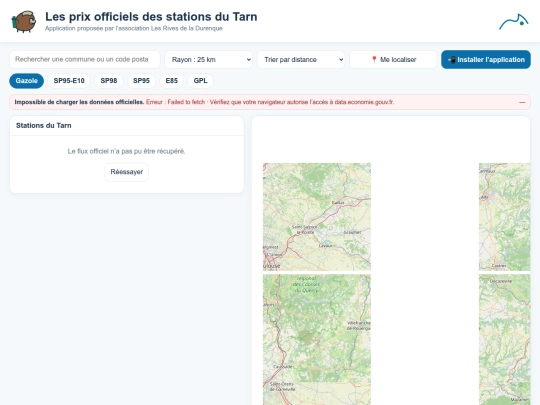The image size is (540, 405).
Task: Click the Me localiser button
Action: tap(393, 60)
